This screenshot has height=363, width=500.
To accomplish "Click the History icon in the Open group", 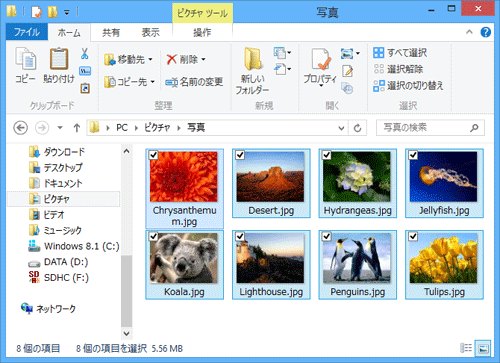I will [x=347, y=88].
